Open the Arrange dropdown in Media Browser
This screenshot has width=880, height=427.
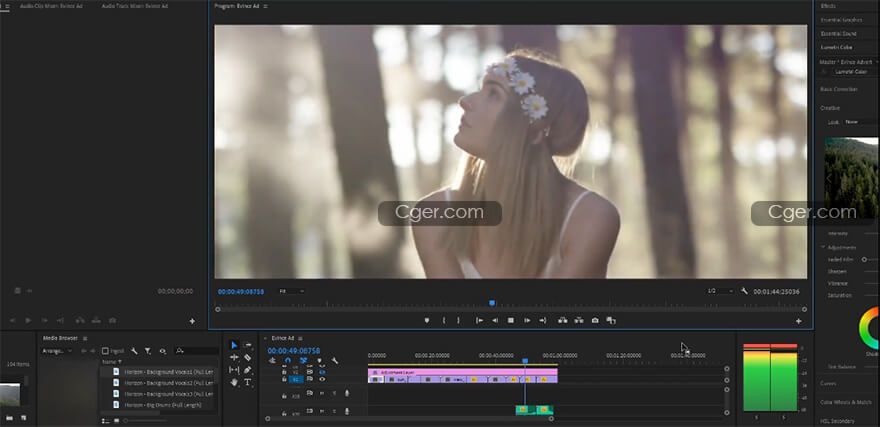pos(57,351)
